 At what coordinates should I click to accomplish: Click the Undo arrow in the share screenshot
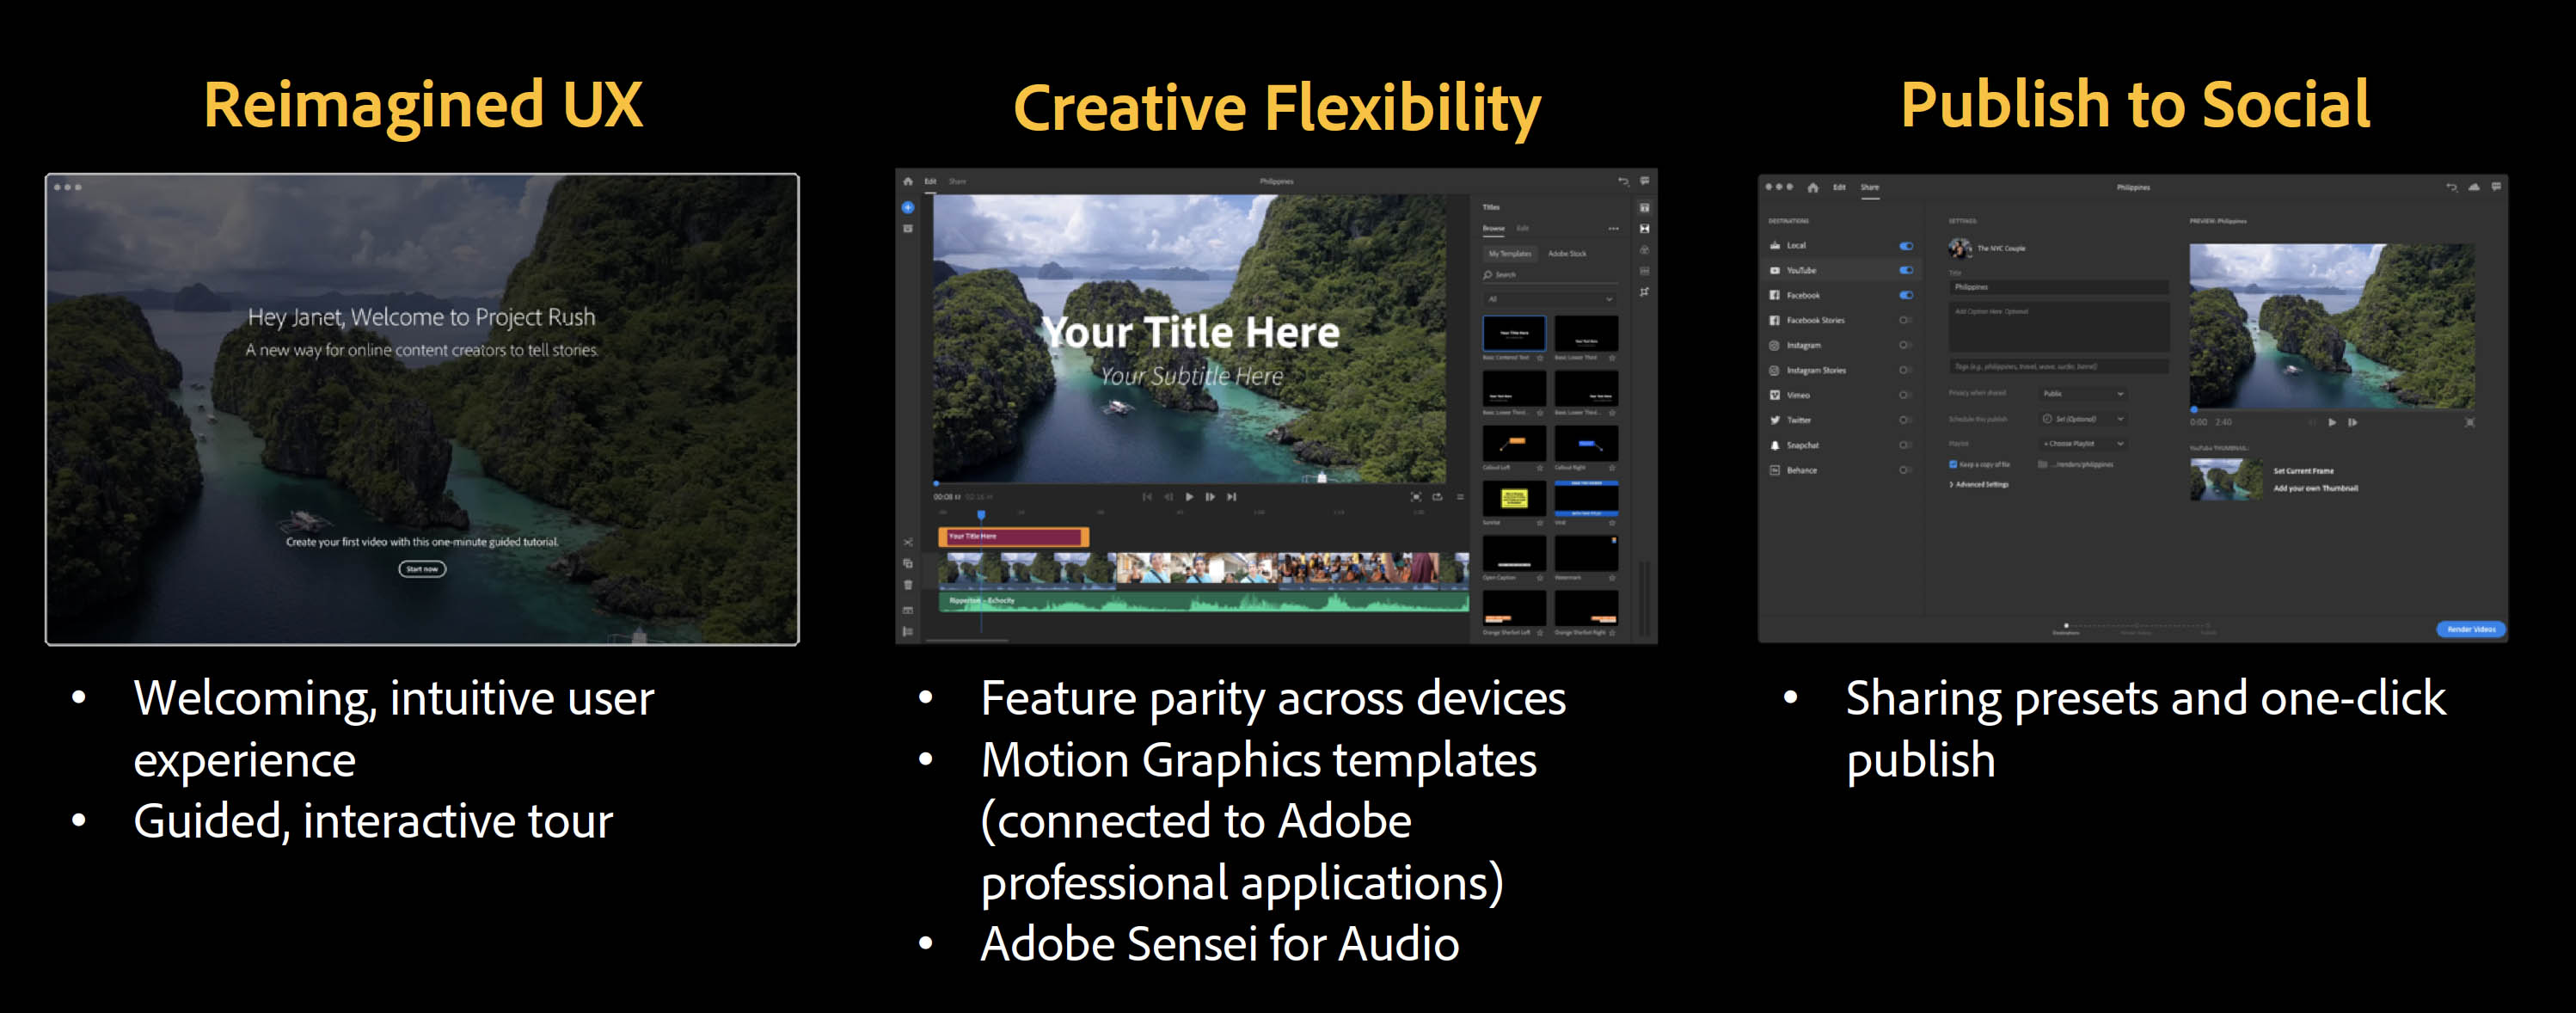click(2452, 187)
